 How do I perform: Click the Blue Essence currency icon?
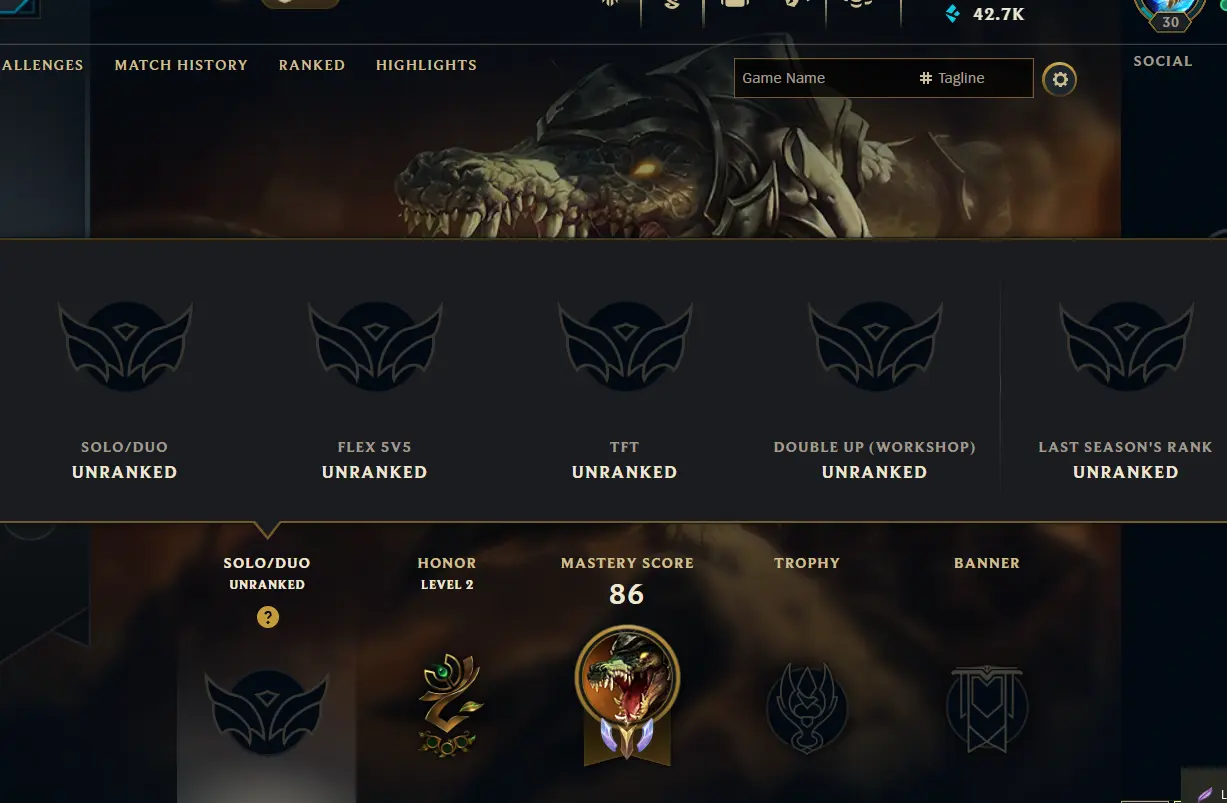952,14
